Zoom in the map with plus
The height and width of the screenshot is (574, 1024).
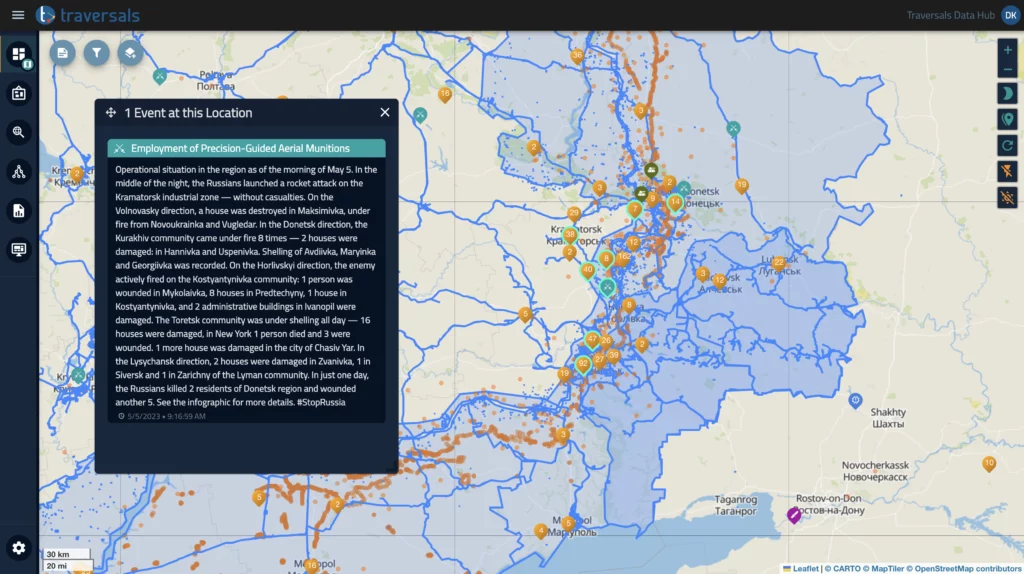click(1008, 50)
